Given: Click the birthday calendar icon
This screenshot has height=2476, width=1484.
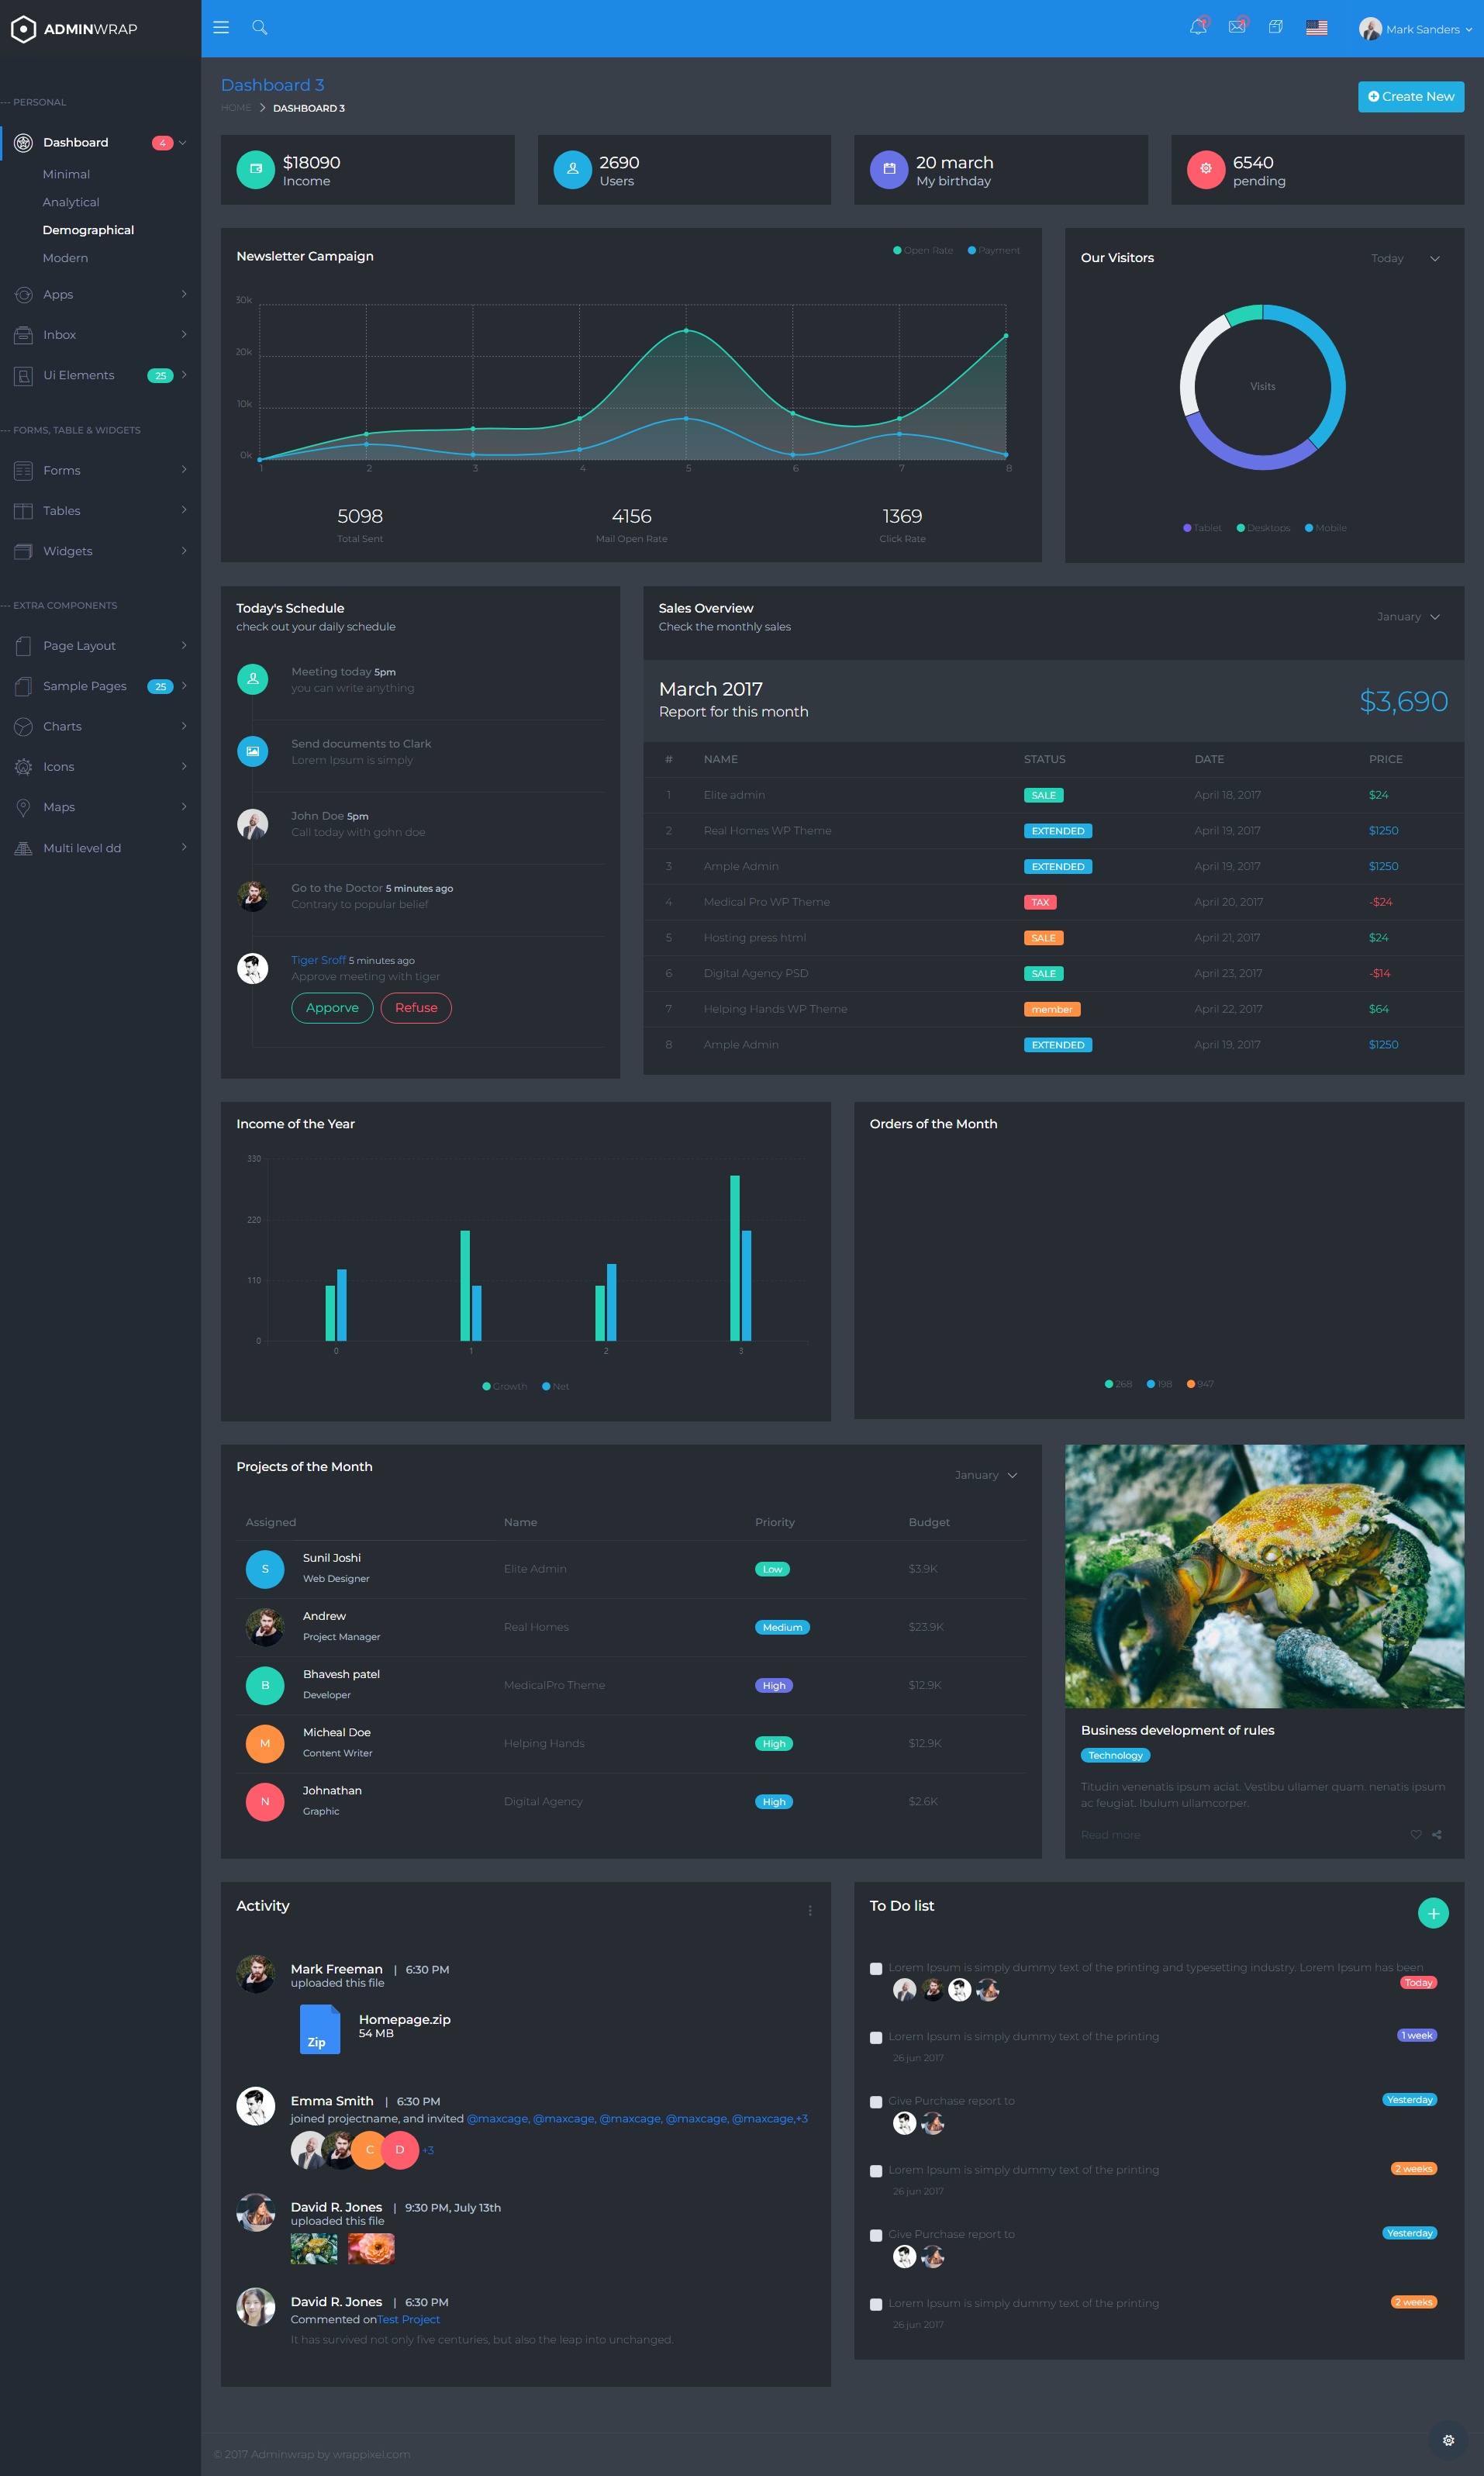Looking at the screenshot, I should pyautogui.click(x=889, y=169).
